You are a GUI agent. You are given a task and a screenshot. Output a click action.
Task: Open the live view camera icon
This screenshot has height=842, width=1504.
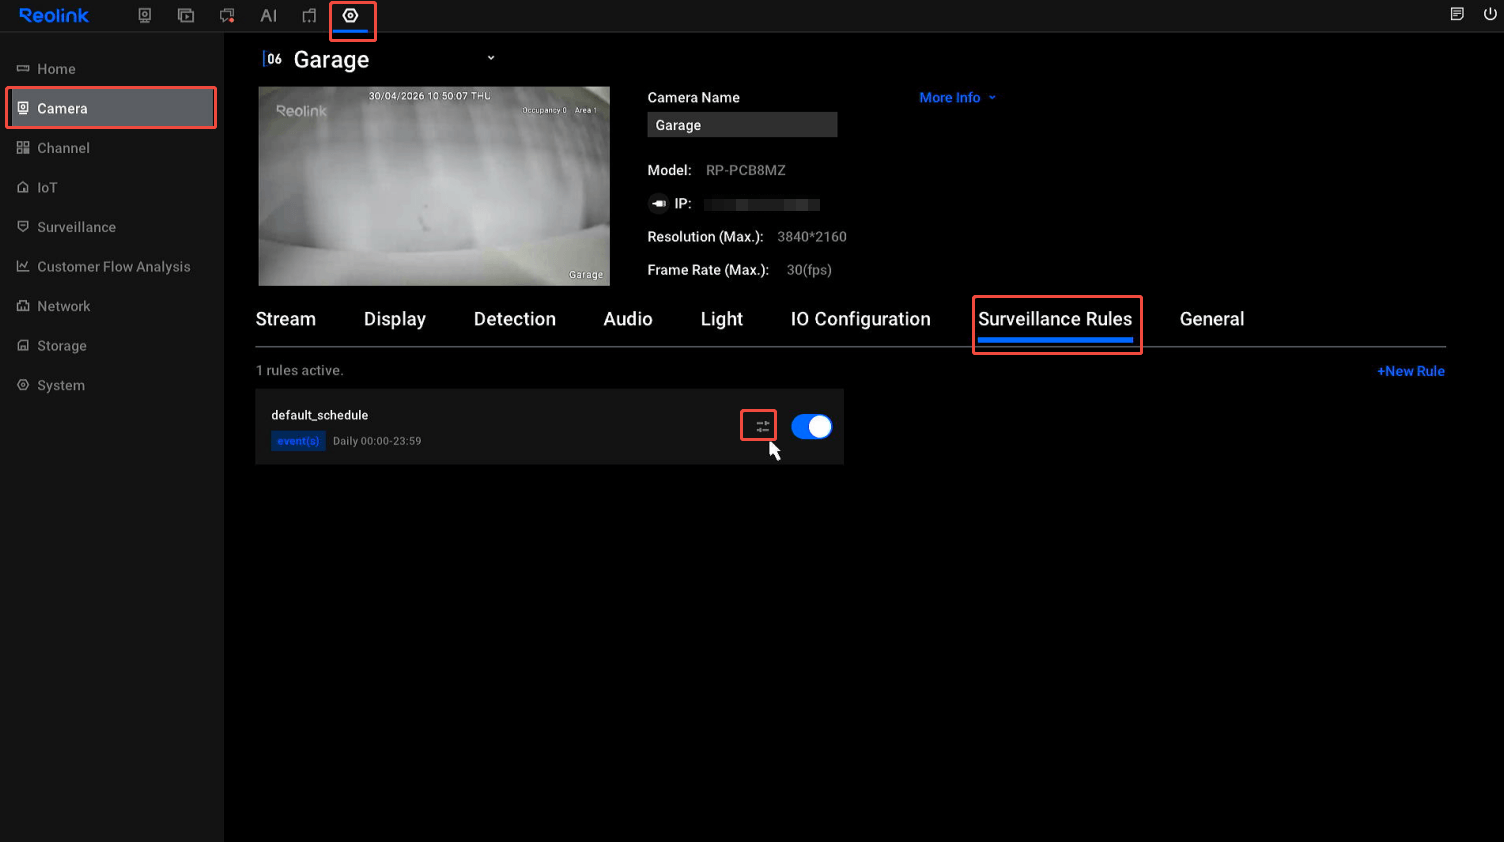[145, 16]
